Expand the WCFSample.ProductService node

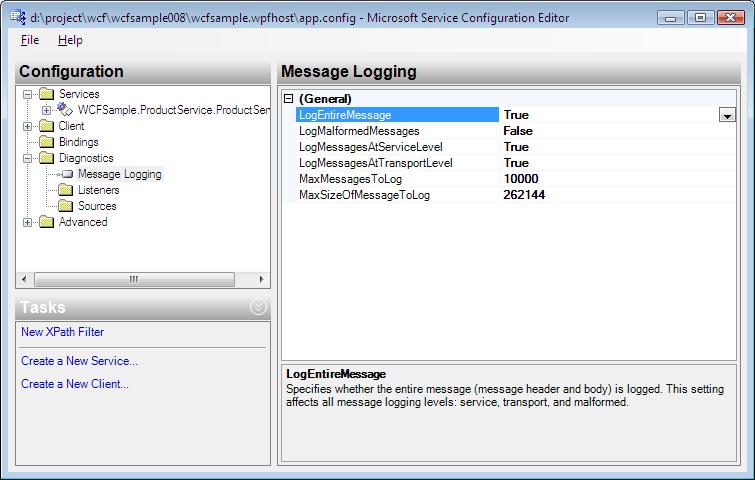[47, 110]
